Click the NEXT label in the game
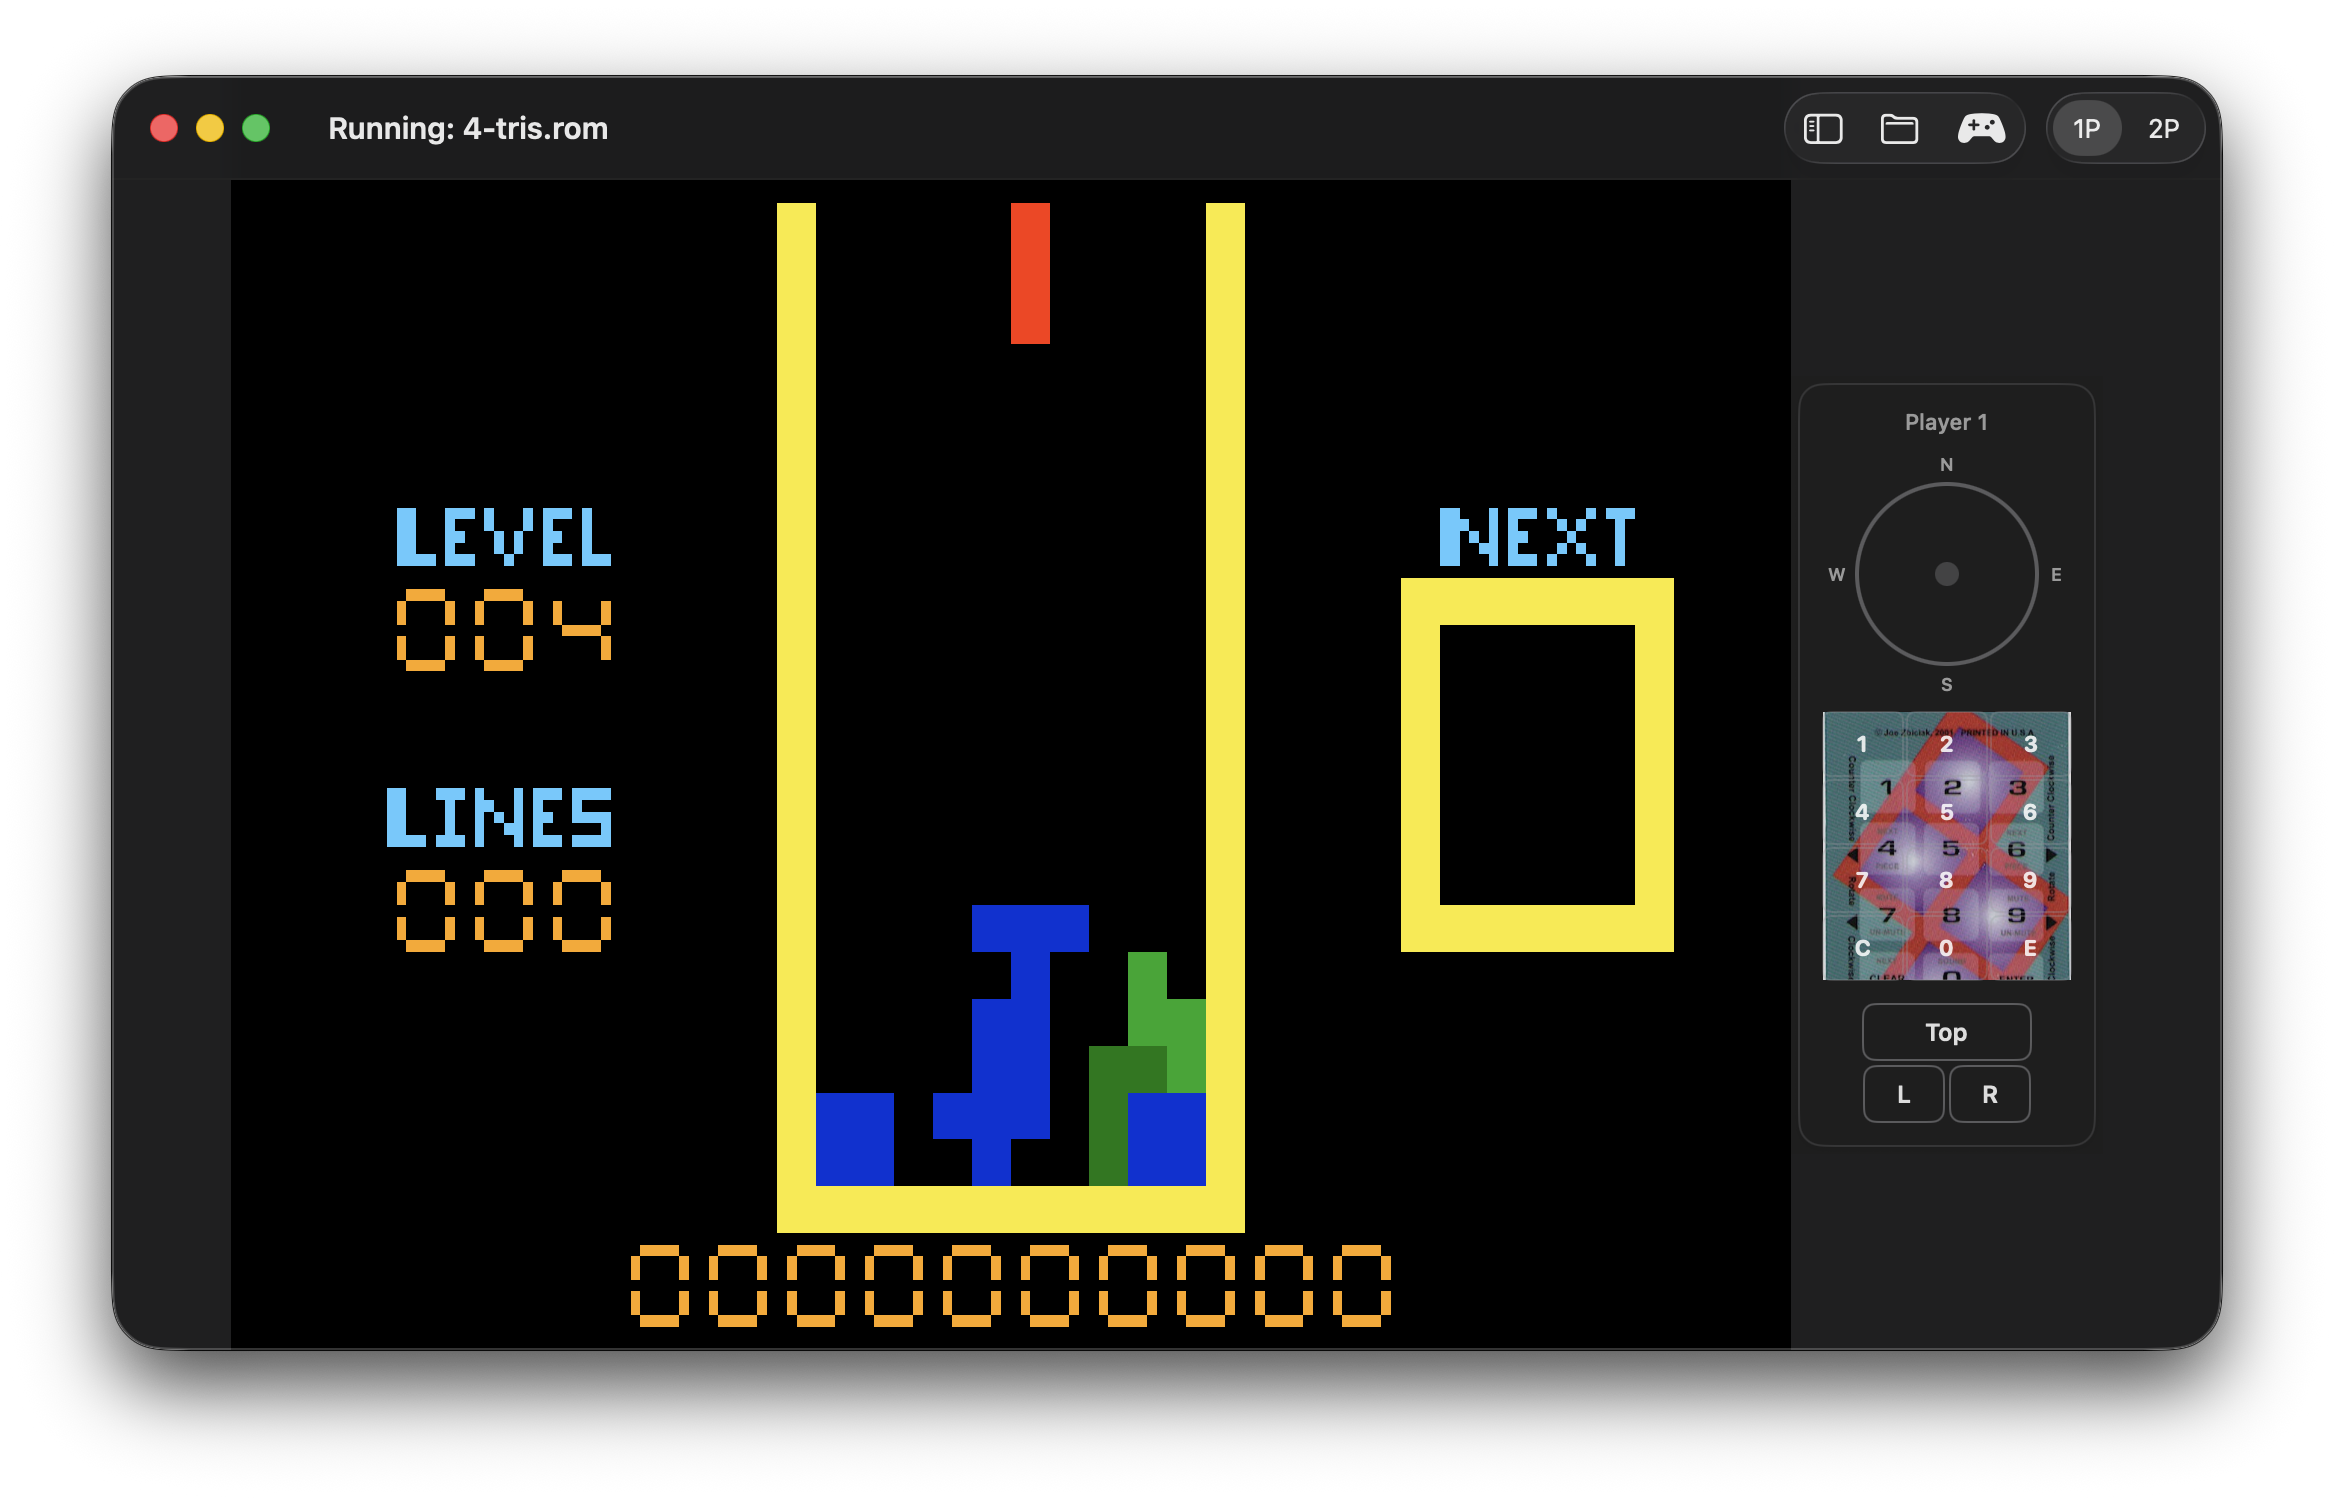 (x=1537, y=536)
